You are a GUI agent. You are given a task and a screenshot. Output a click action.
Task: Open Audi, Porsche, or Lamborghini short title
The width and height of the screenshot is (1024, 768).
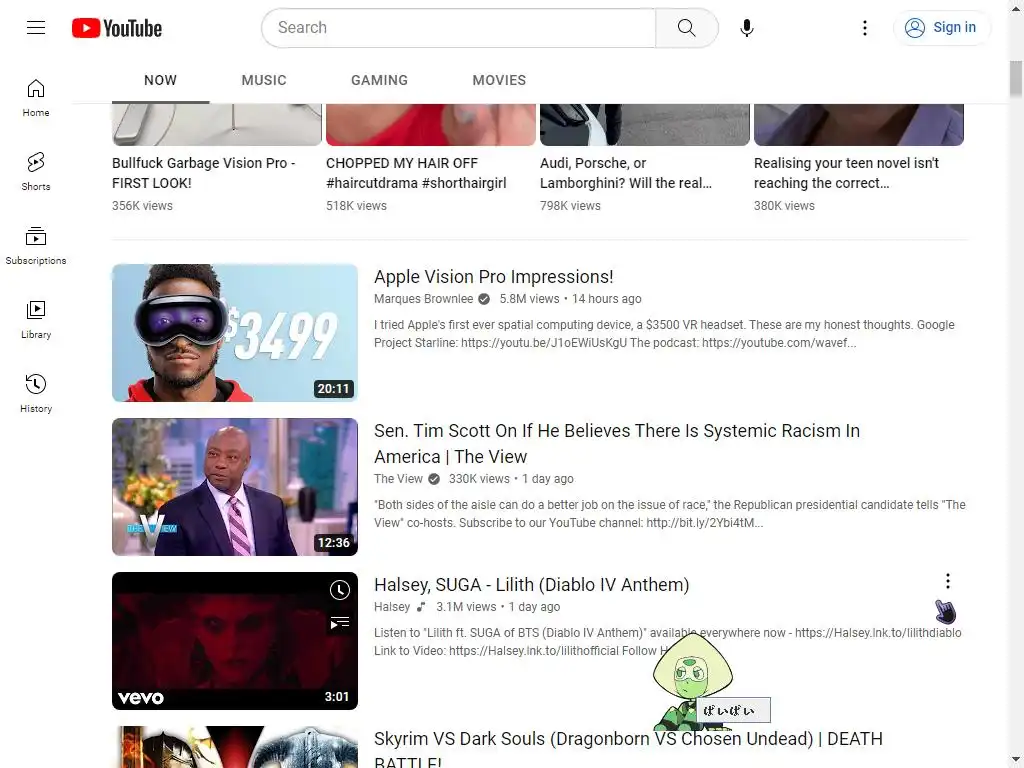coord(626,173)
